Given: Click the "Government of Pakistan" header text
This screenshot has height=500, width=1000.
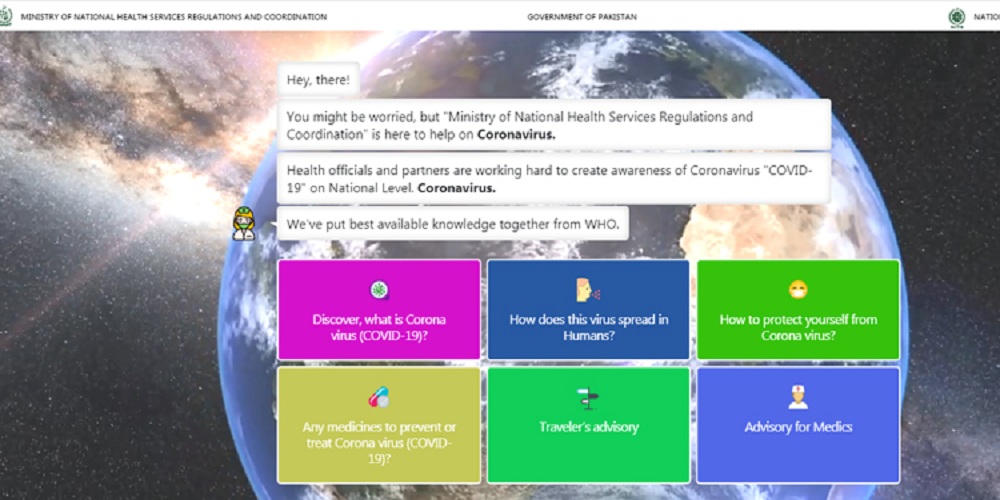Looking at the screenshot, I should (582, 17).
